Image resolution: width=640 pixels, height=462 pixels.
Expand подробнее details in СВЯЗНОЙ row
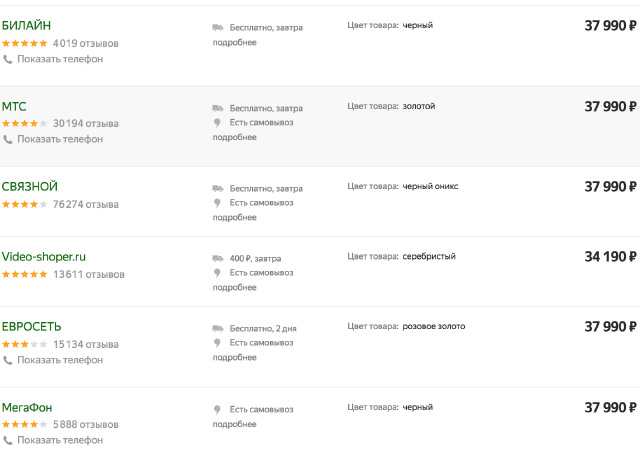click(x=234, y=218)
